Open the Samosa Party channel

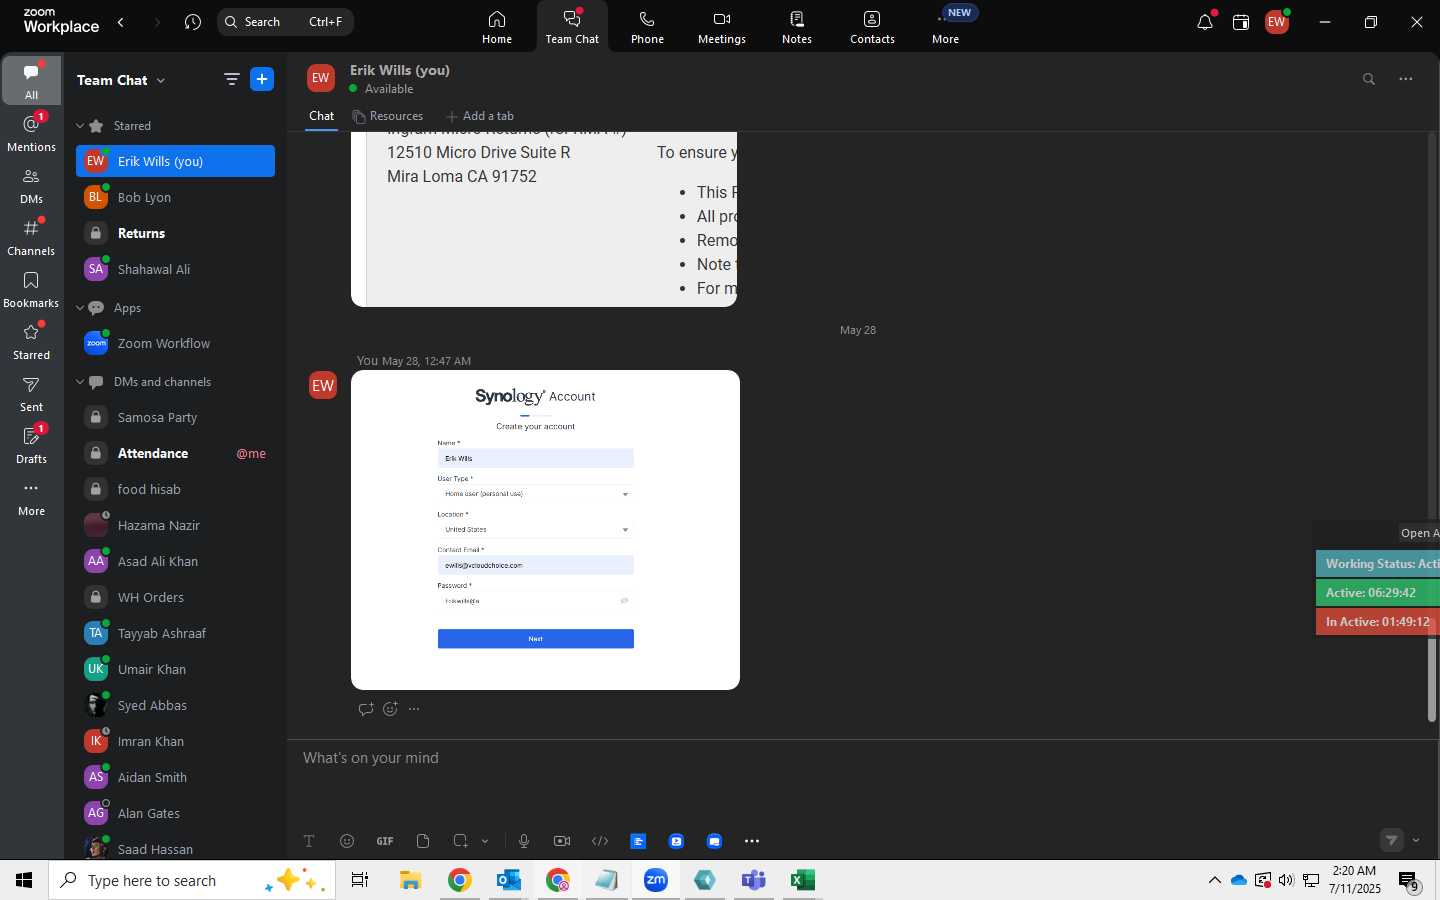(x=175, y=417)
